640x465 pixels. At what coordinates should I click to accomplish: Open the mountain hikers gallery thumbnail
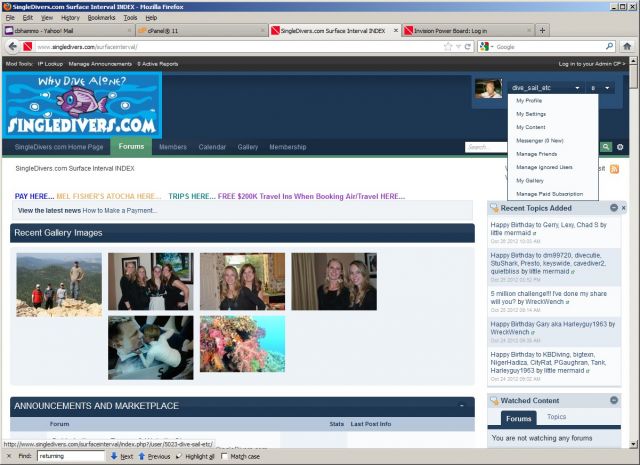pyautogui.click(x=59, y=285)
